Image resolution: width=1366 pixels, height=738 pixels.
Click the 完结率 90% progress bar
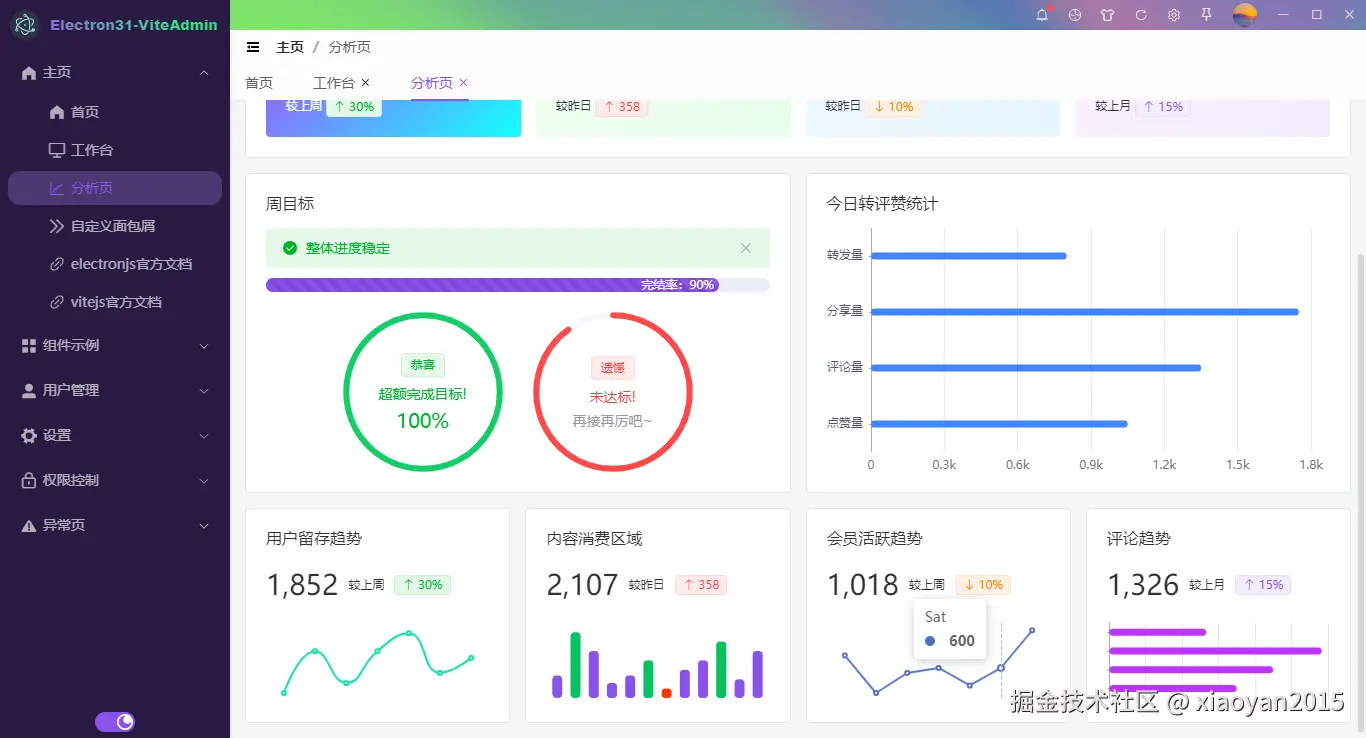click(517, 285)
